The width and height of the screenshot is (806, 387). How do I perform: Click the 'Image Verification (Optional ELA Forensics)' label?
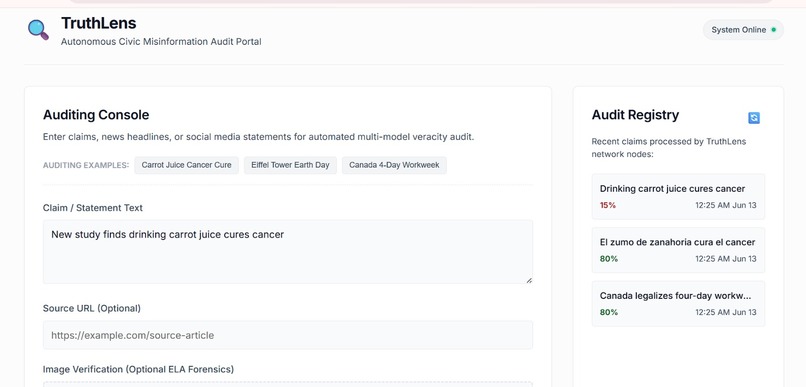tap(138, 369)
